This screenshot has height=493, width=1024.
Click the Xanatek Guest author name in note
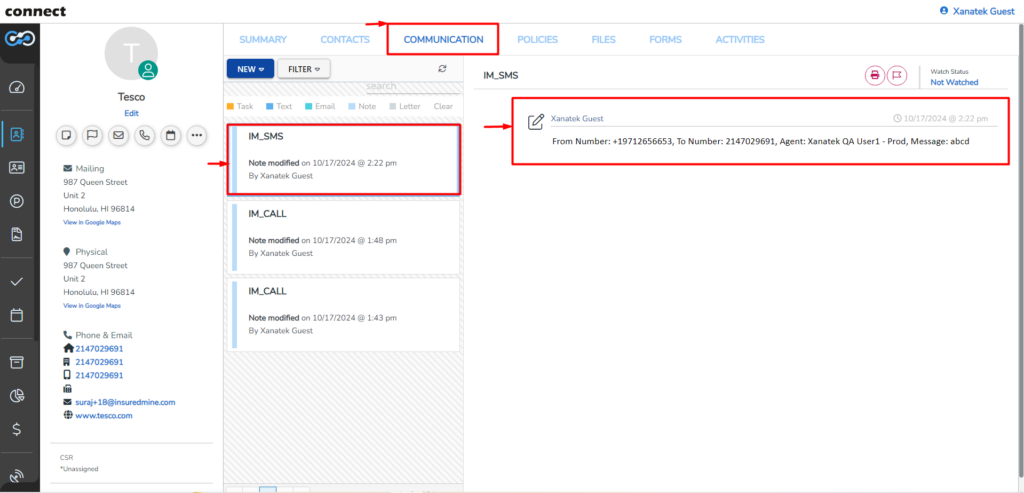coord(577,119)
